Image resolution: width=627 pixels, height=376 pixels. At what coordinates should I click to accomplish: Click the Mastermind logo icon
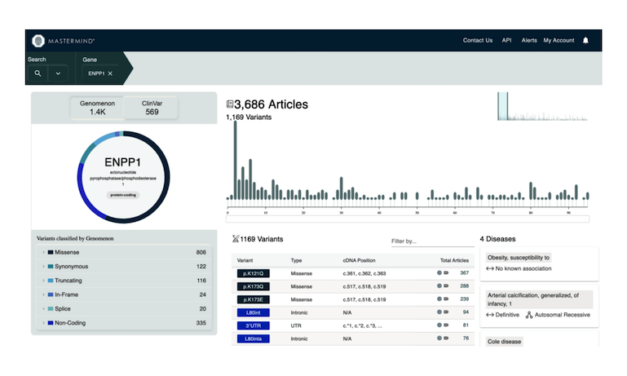(x=38, y=40)
